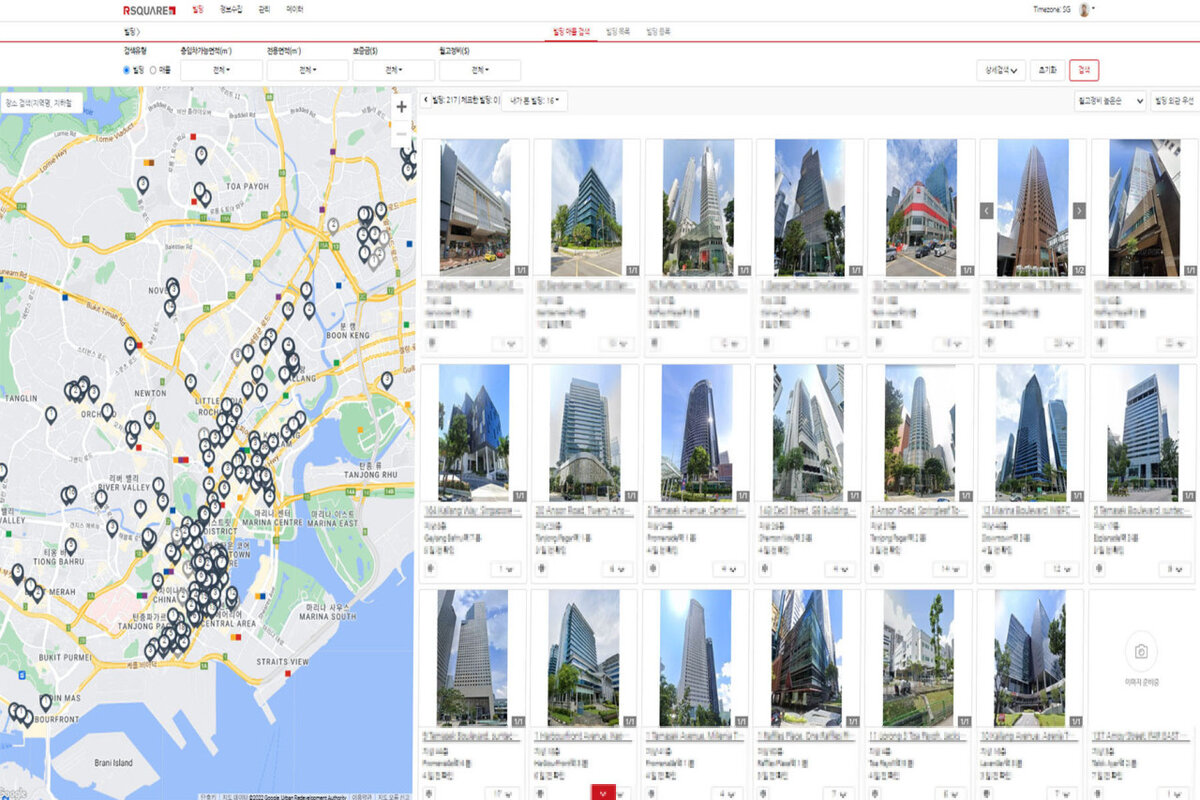This screenshot has width=1200, height=800.
Task: Open the 10 Kallang Avenue building photo
Action: pyautogui.click(x=1030, y=657)
